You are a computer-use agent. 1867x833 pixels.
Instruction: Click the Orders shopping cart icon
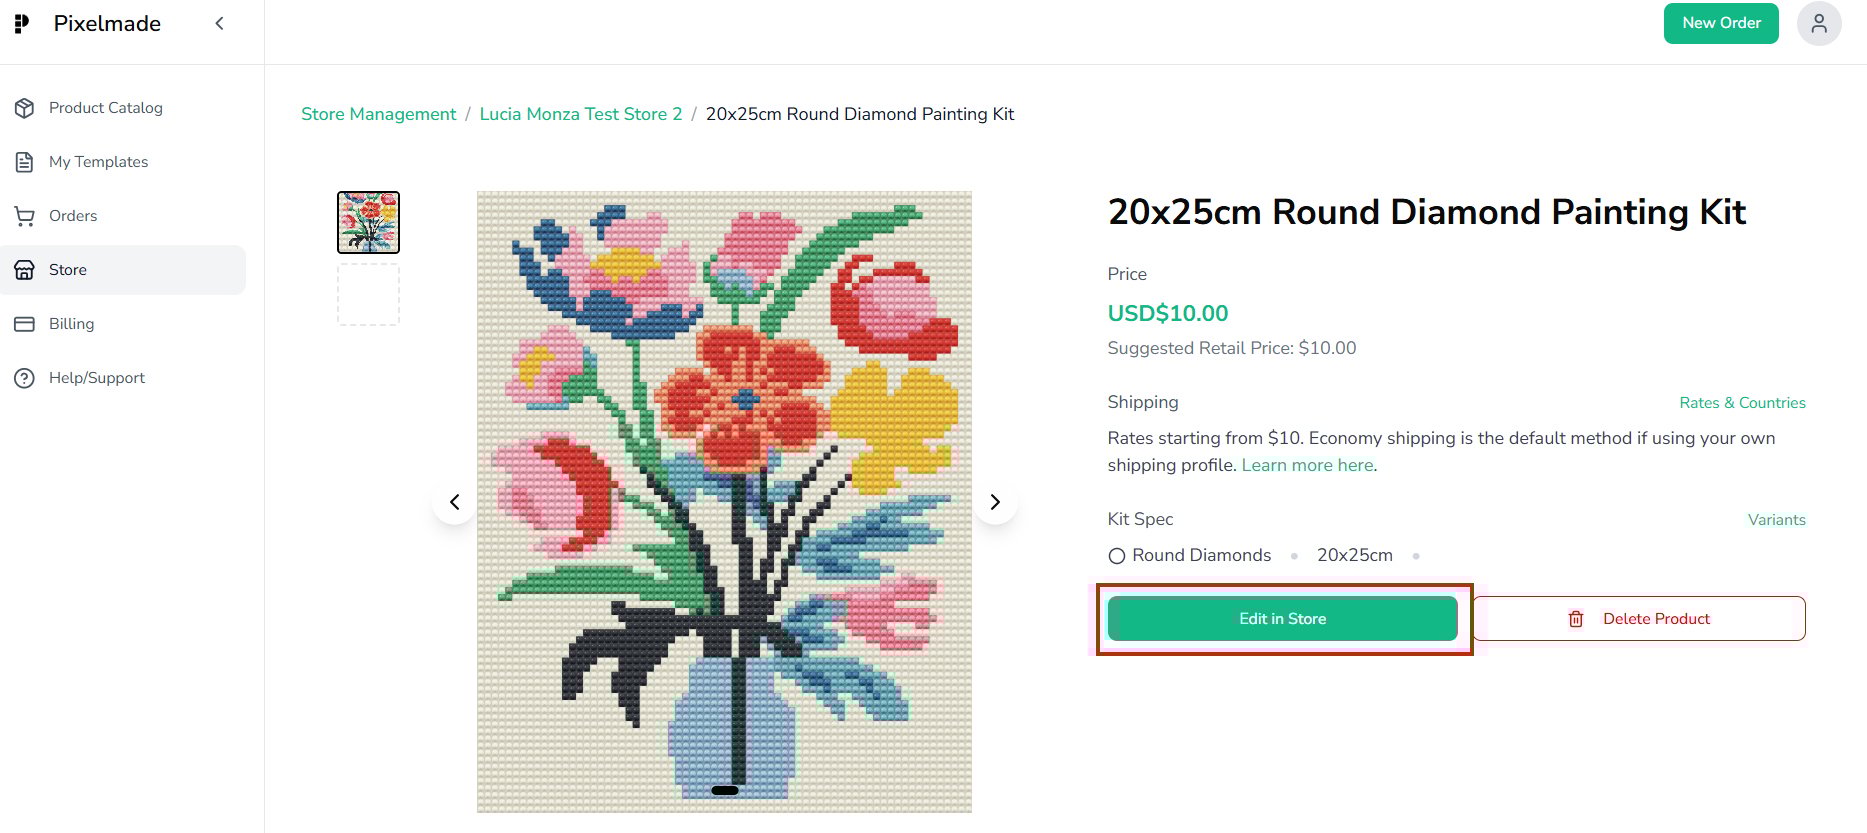coord(25,216)
